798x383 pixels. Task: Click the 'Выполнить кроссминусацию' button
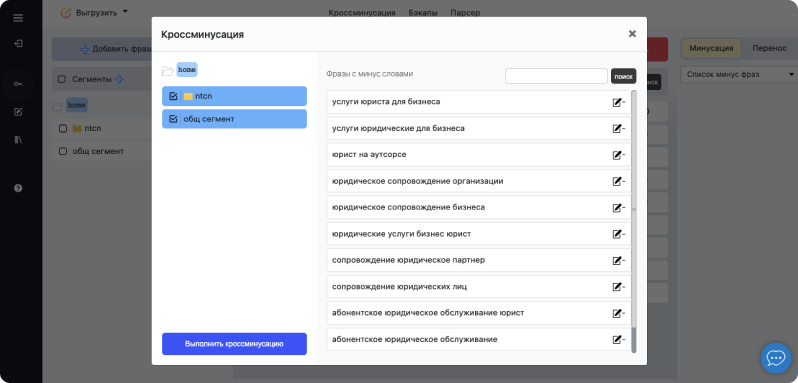(234, 344)
